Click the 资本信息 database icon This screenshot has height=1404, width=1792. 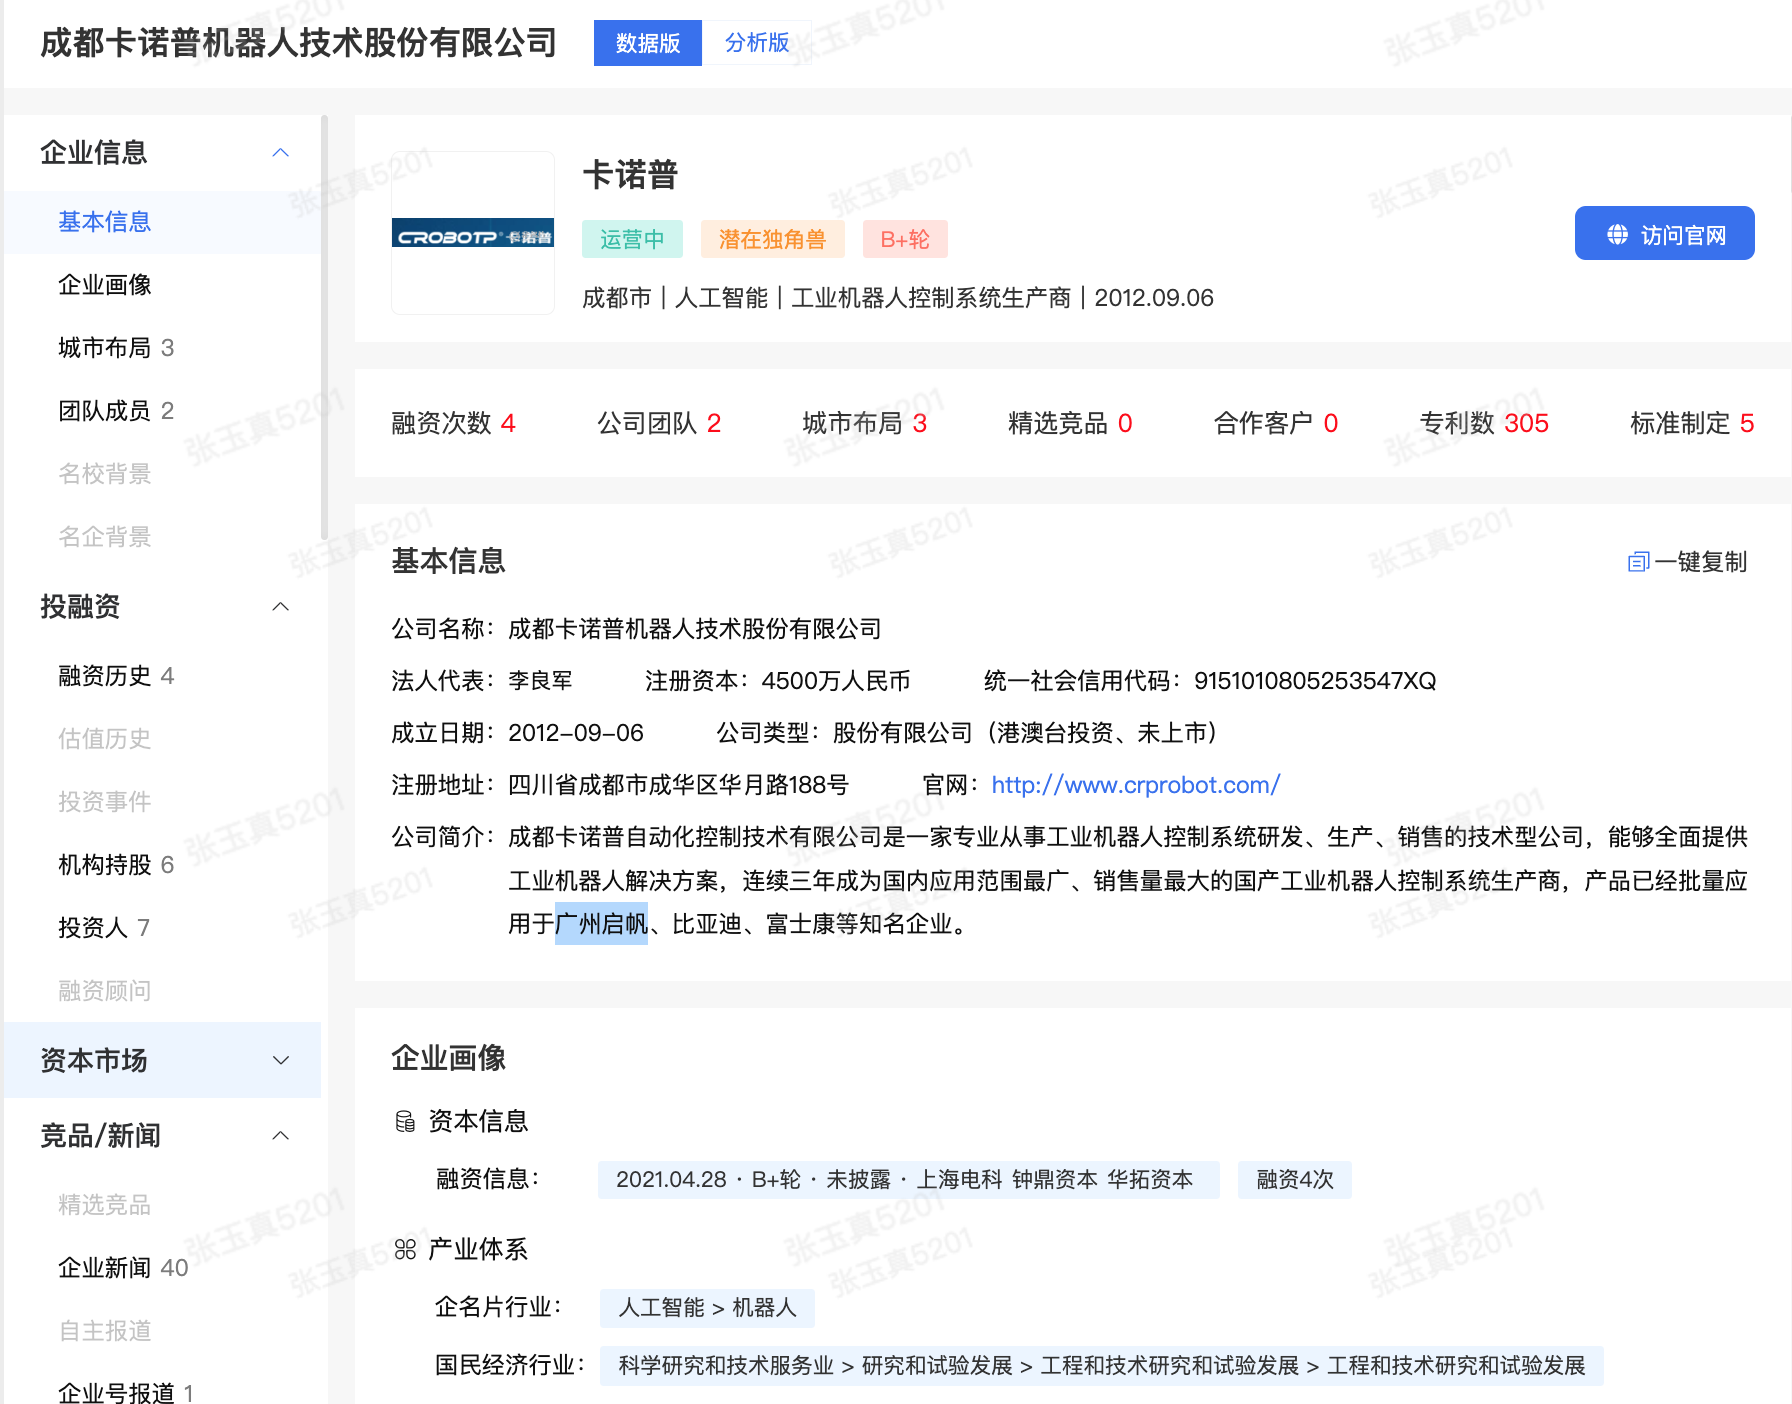pos(405,1122)
